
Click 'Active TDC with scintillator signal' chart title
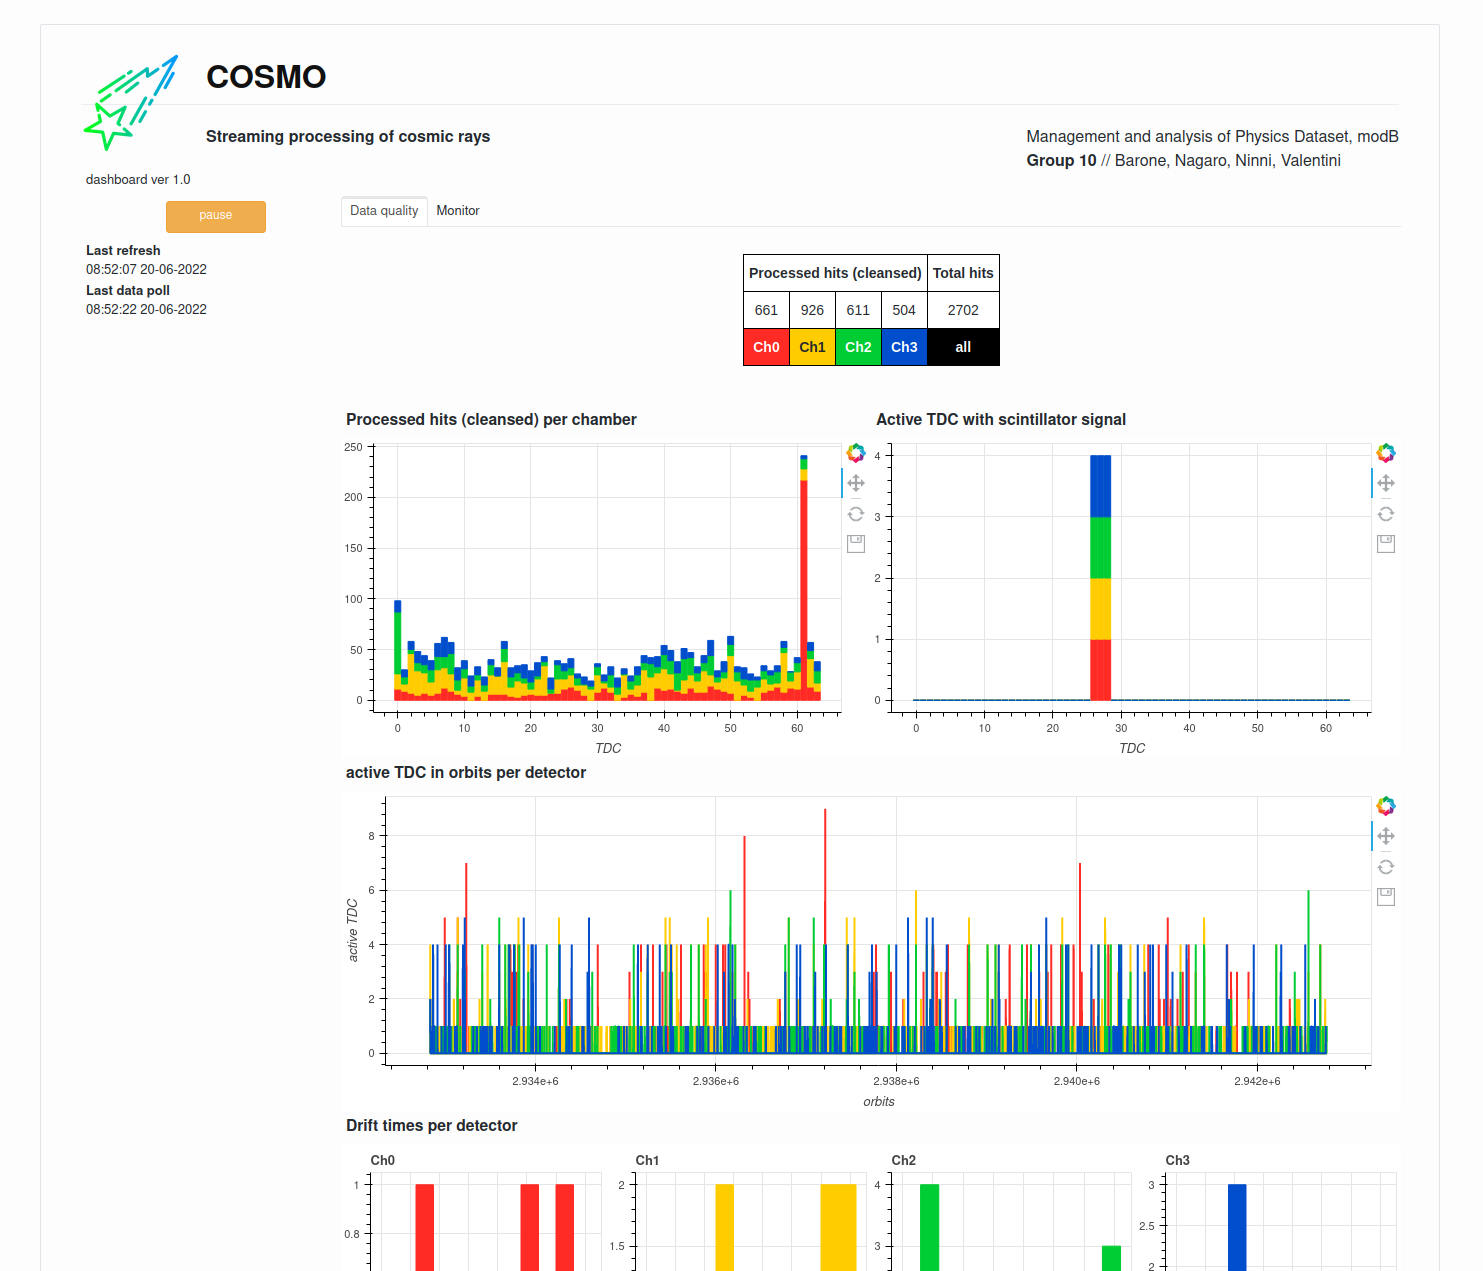point(1001,419)
